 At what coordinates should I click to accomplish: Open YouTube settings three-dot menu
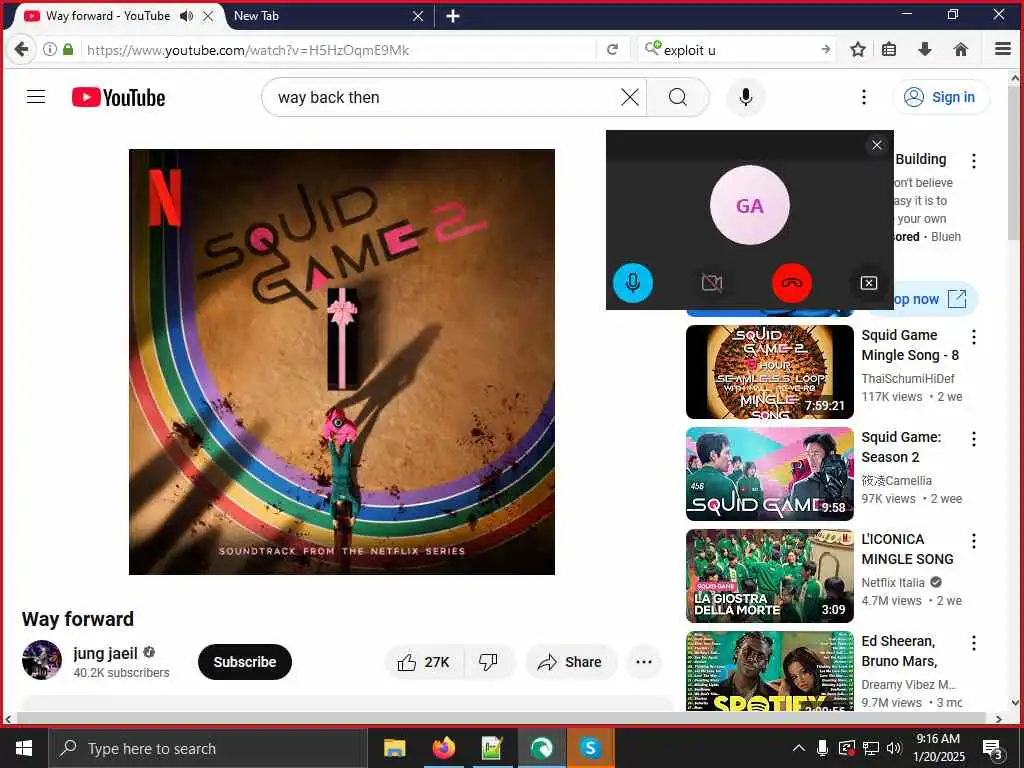point(863,97)
